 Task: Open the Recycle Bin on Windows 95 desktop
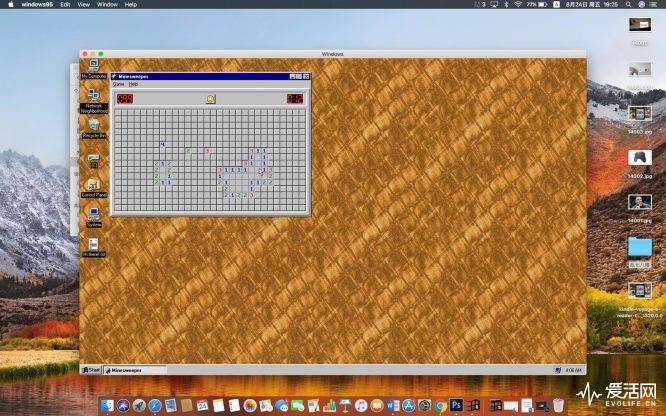click(x=94, y=128)
